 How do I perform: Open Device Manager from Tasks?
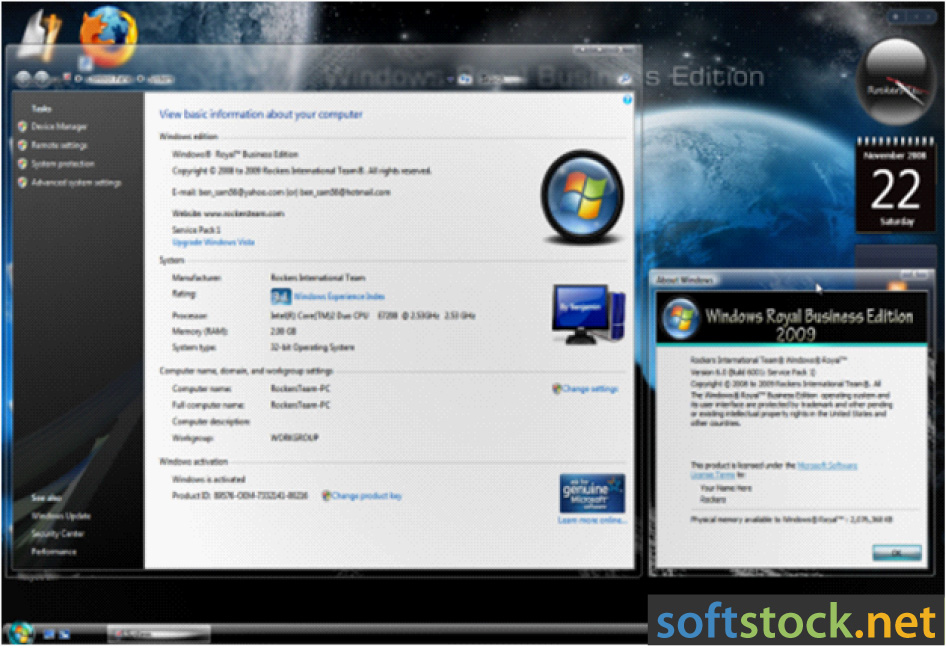point(59,126)
